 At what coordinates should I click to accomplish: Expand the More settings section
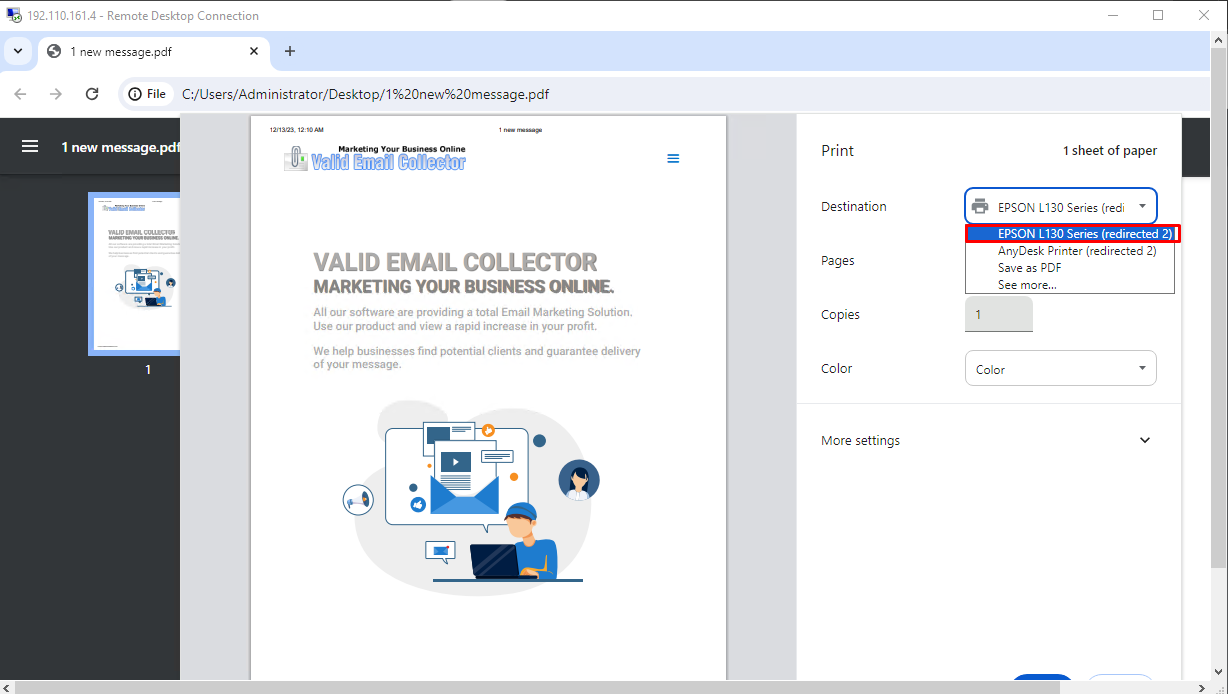coord(988,440)
